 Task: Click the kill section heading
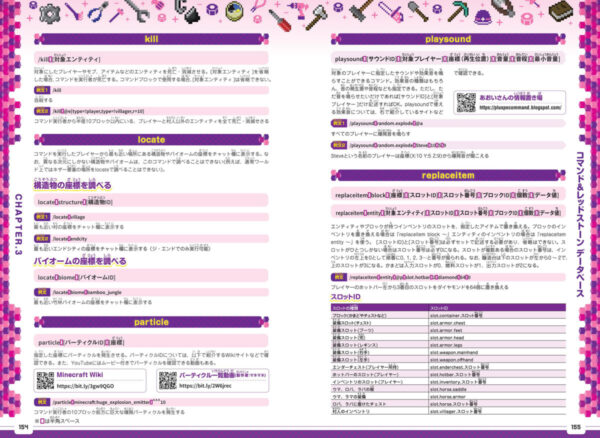pyautogui.click(x=152, y=39)
